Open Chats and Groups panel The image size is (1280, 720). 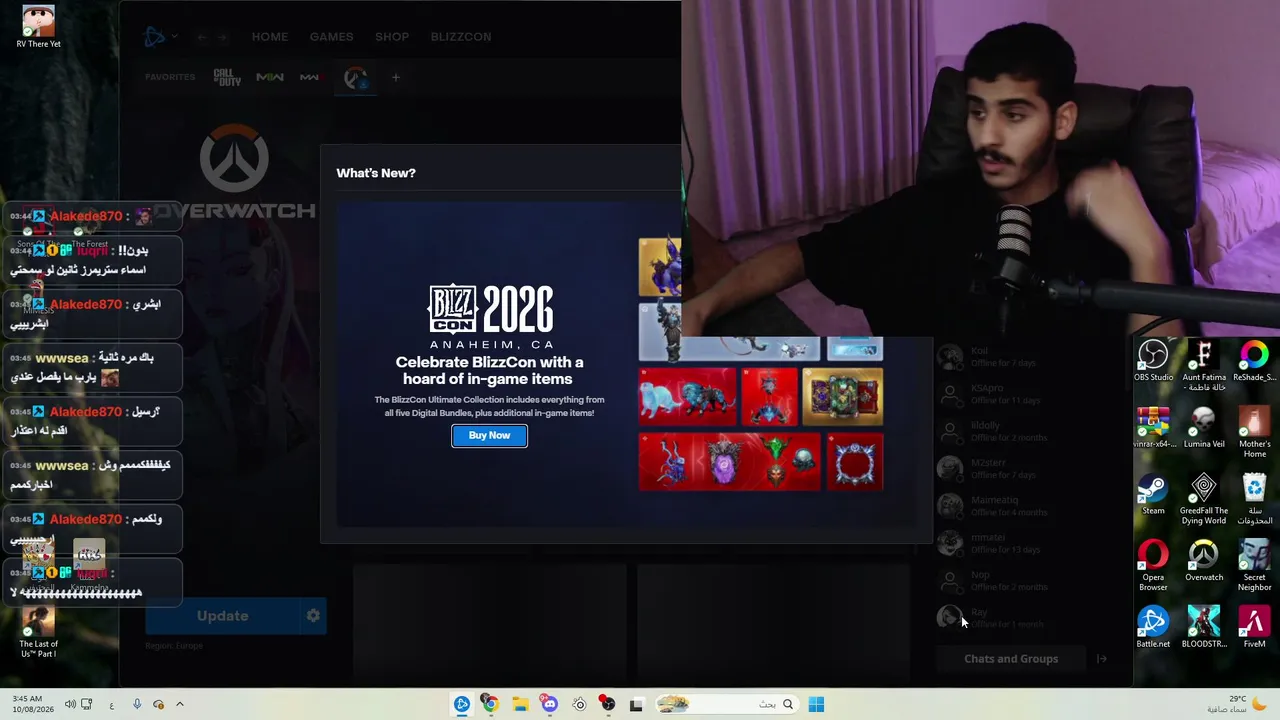[x=1011, y=659]
